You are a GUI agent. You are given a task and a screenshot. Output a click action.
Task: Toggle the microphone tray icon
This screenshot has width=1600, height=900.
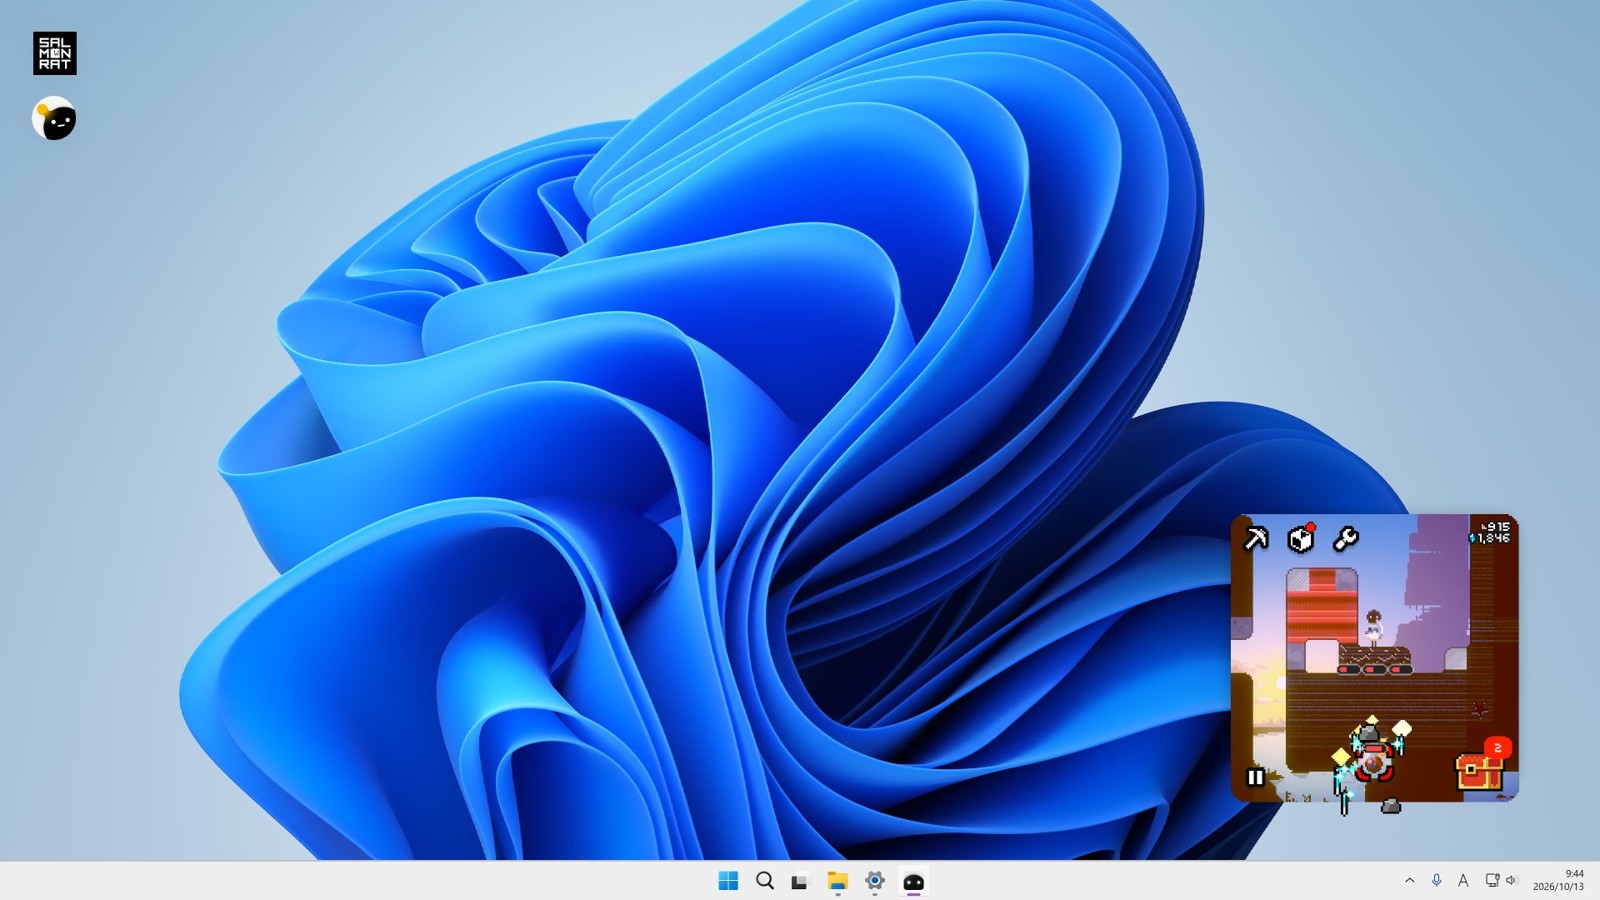pos(1436,881)
